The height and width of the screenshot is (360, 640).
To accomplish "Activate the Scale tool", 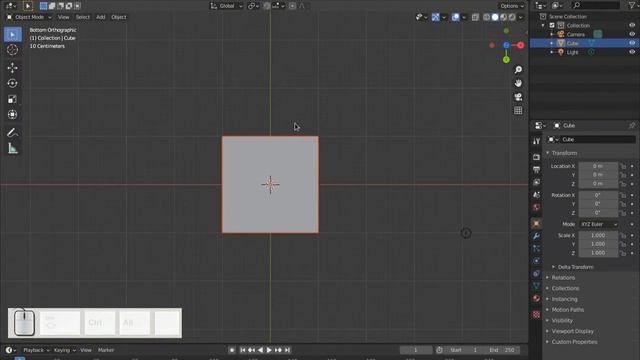I will [13, 99].
